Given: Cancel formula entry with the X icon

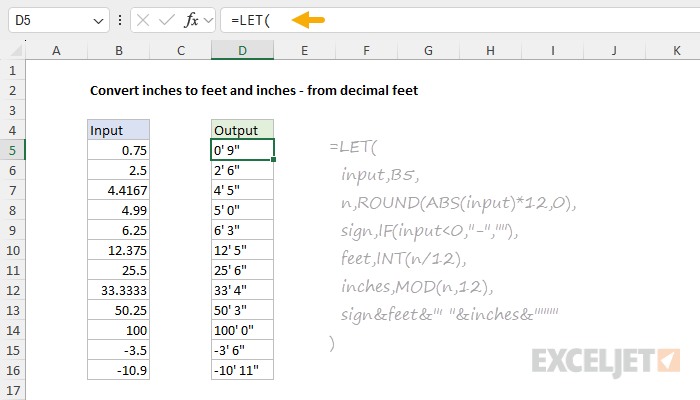Looking at the screenshot, I should pos(143,20).
